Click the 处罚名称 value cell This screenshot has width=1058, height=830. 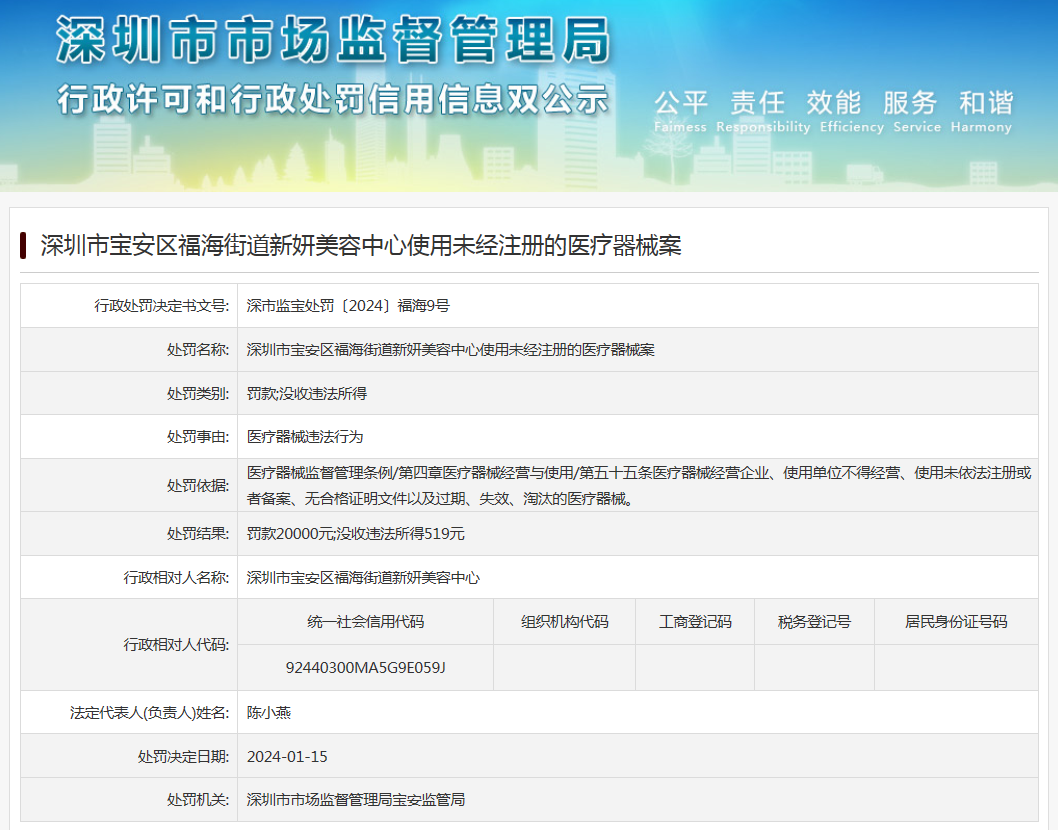click(450, 350)
